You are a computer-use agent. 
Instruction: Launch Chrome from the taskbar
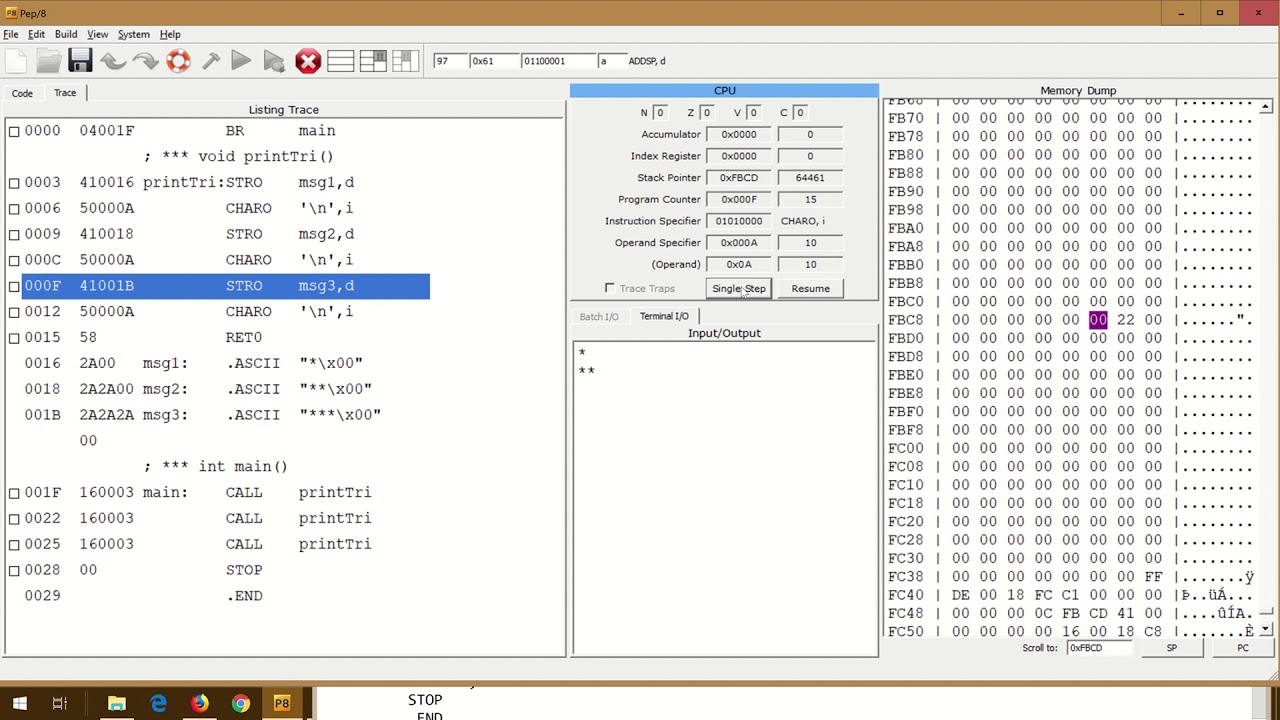[241, 704]
